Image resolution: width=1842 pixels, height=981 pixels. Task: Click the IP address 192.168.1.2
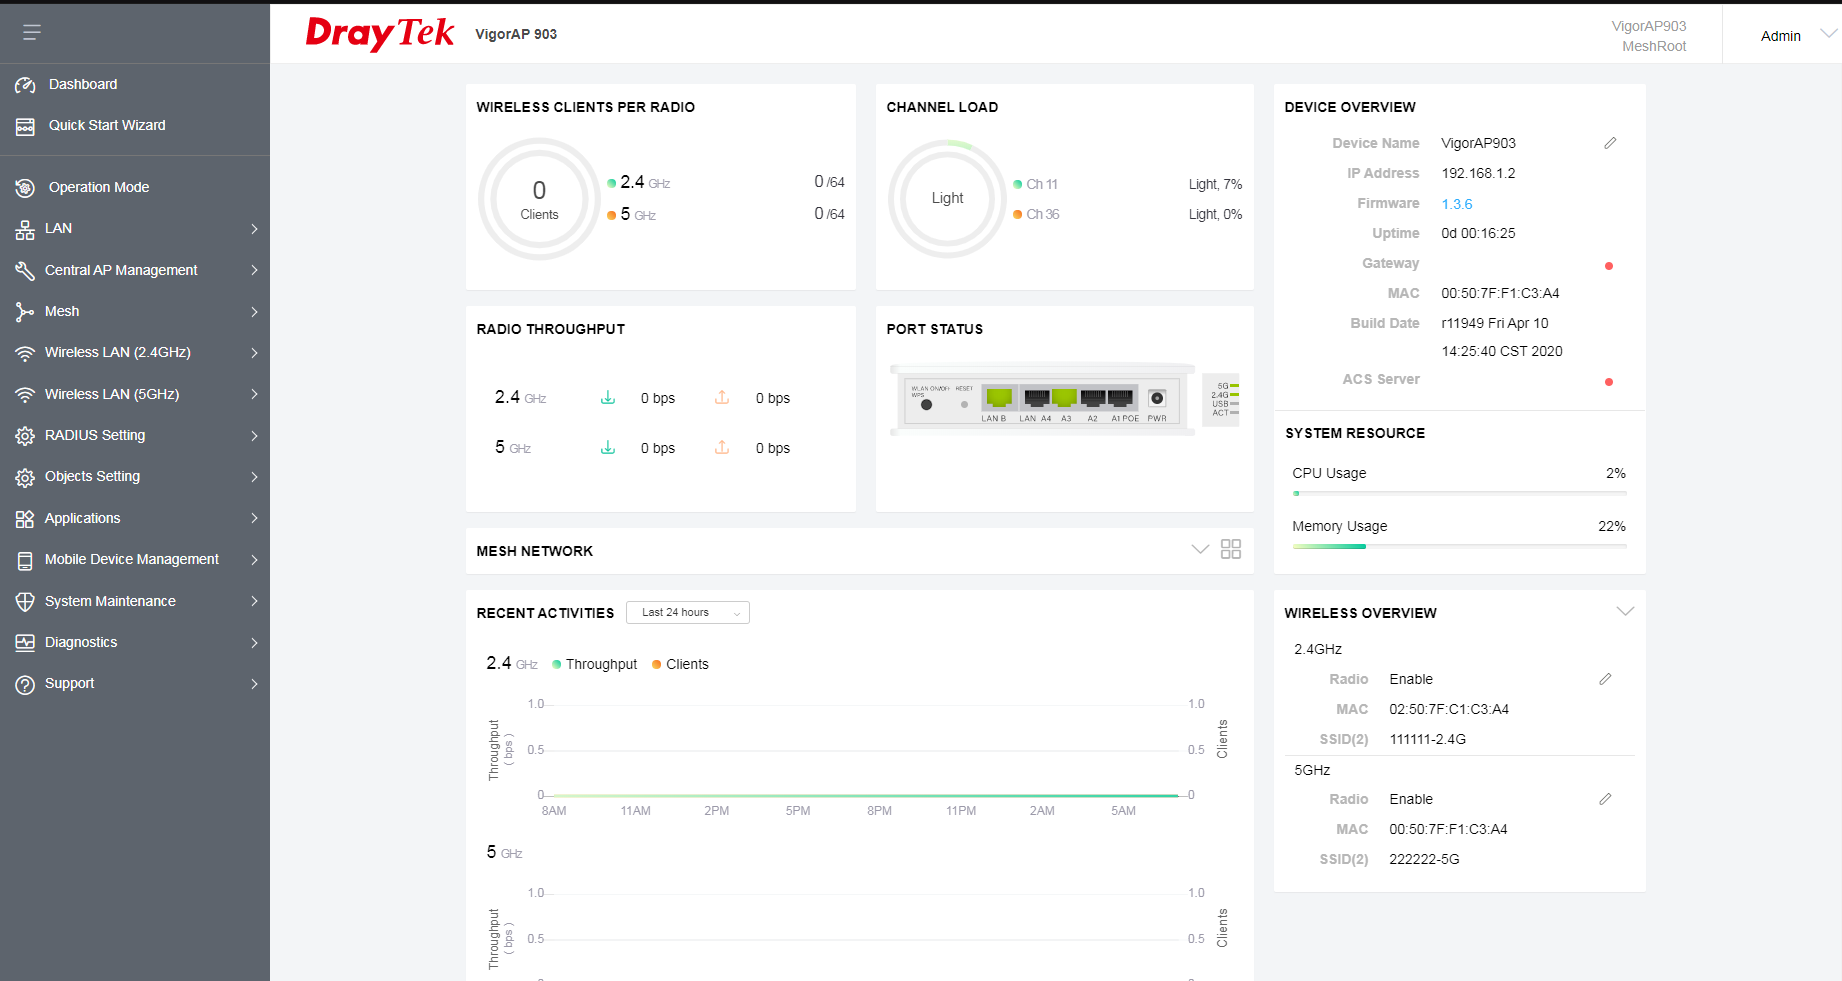tap(1478, 173)
